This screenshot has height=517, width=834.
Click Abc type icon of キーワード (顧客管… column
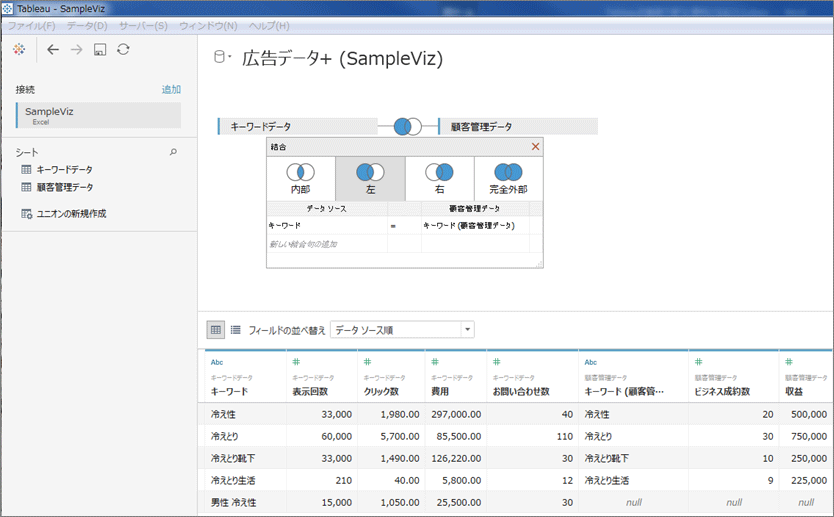pyautogui.click(x=590, y=362)
